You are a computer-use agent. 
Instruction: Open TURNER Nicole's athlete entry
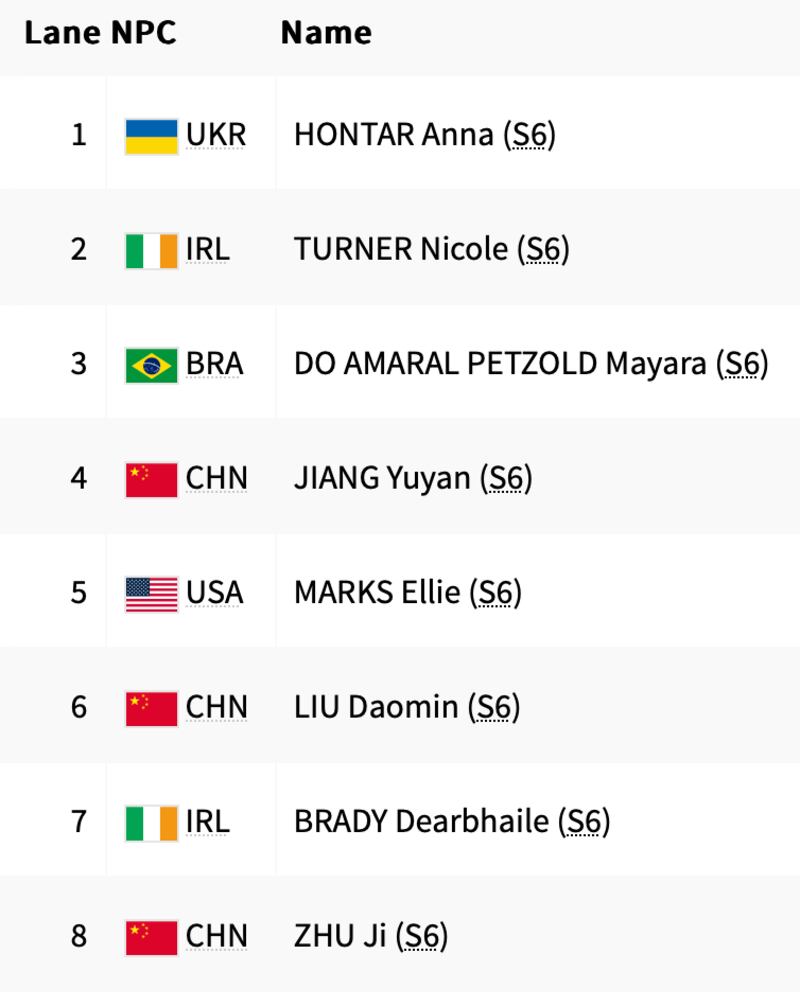[x=400, y=250]
